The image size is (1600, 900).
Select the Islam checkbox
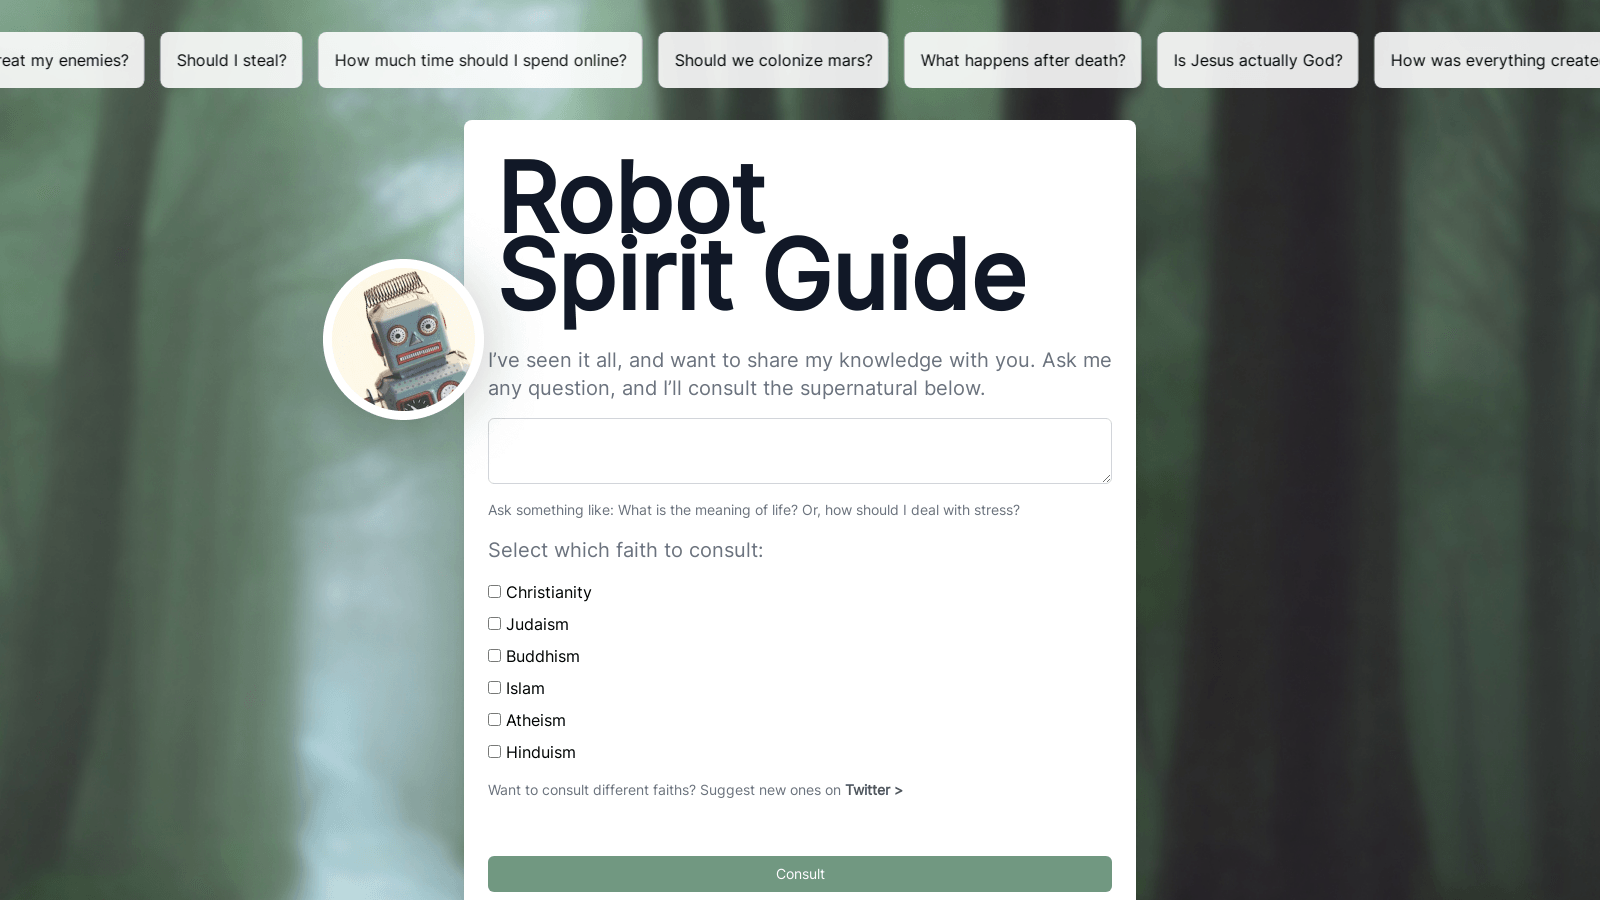click(x=494, y=688)
